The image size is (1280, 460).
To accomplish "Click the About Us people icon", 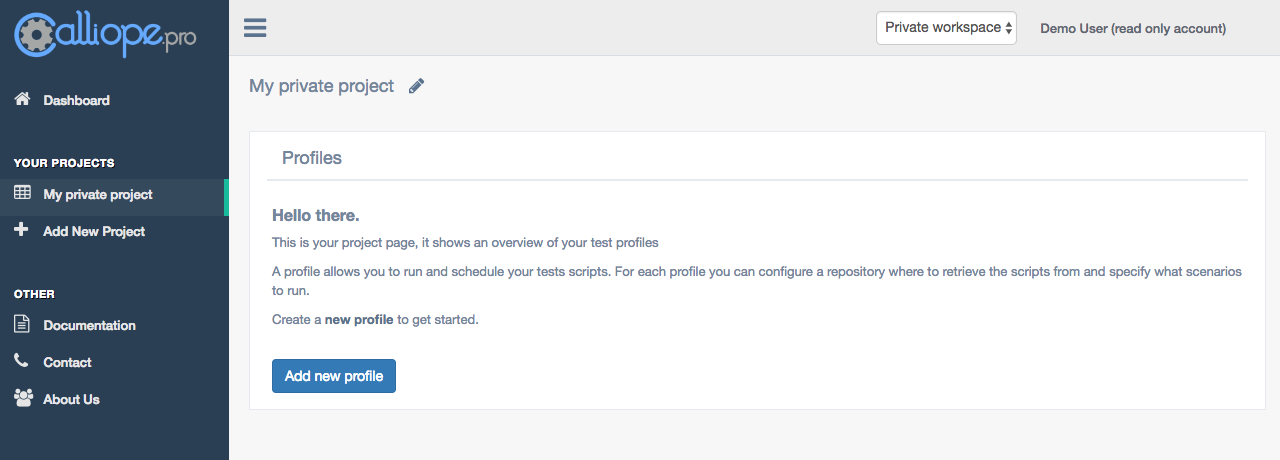I will 23,398.
